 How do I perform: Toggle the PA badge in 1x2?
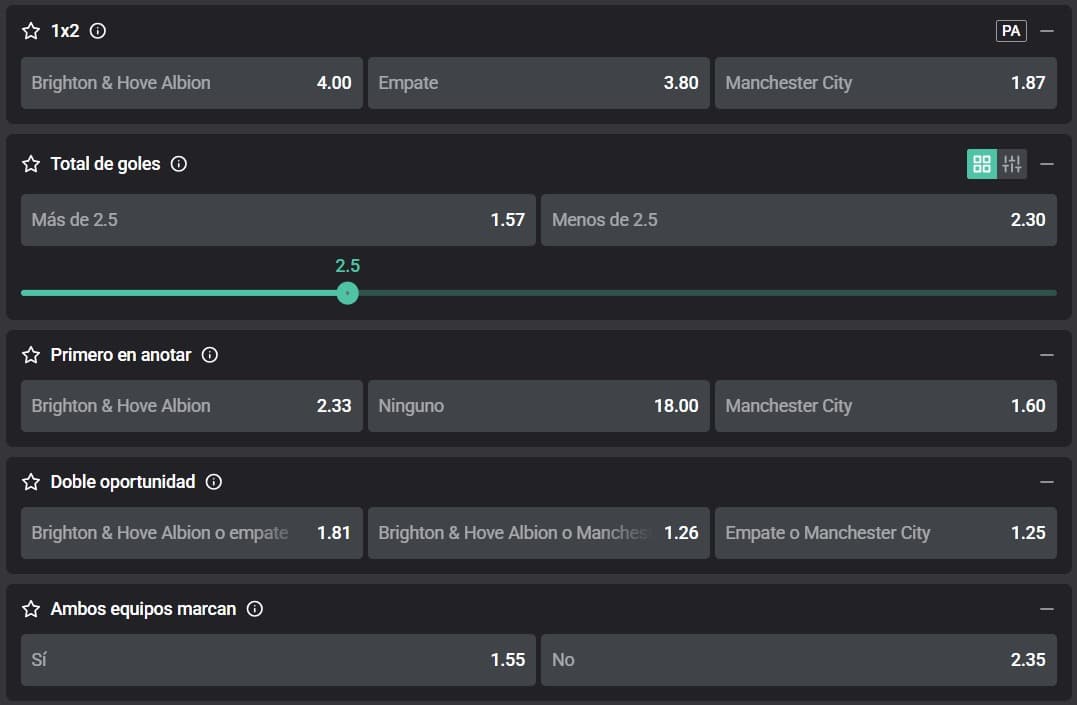point(1011,31)
